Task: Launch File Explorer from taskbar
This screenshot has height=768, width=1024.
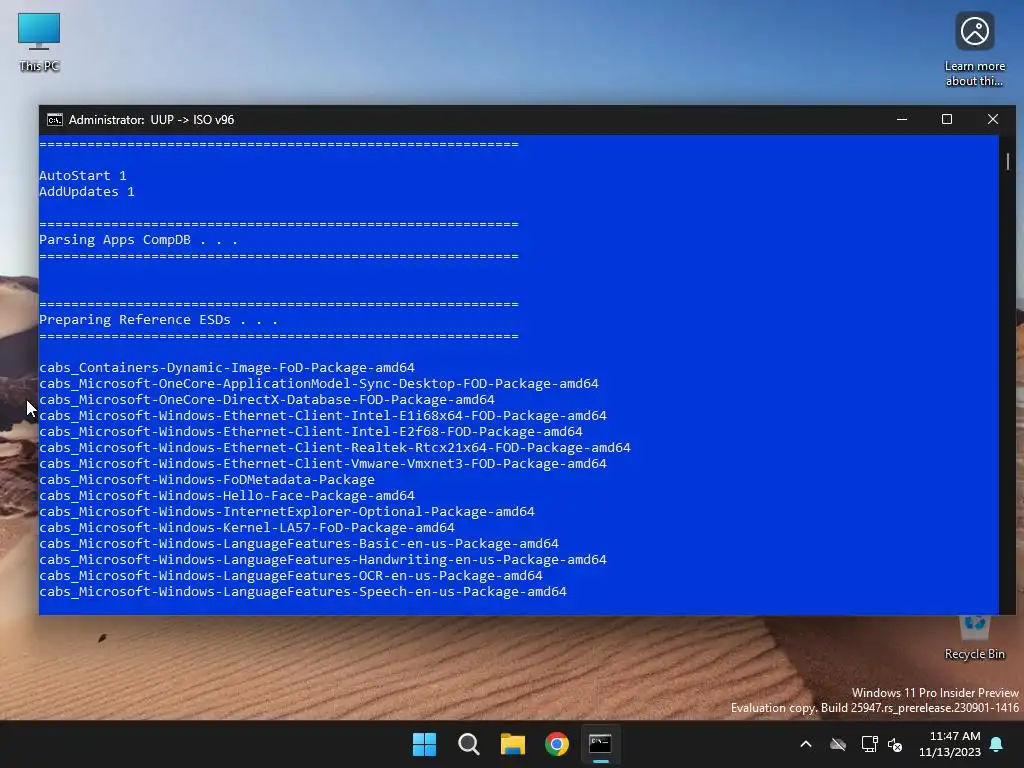Action: click(x=513, y=744)
